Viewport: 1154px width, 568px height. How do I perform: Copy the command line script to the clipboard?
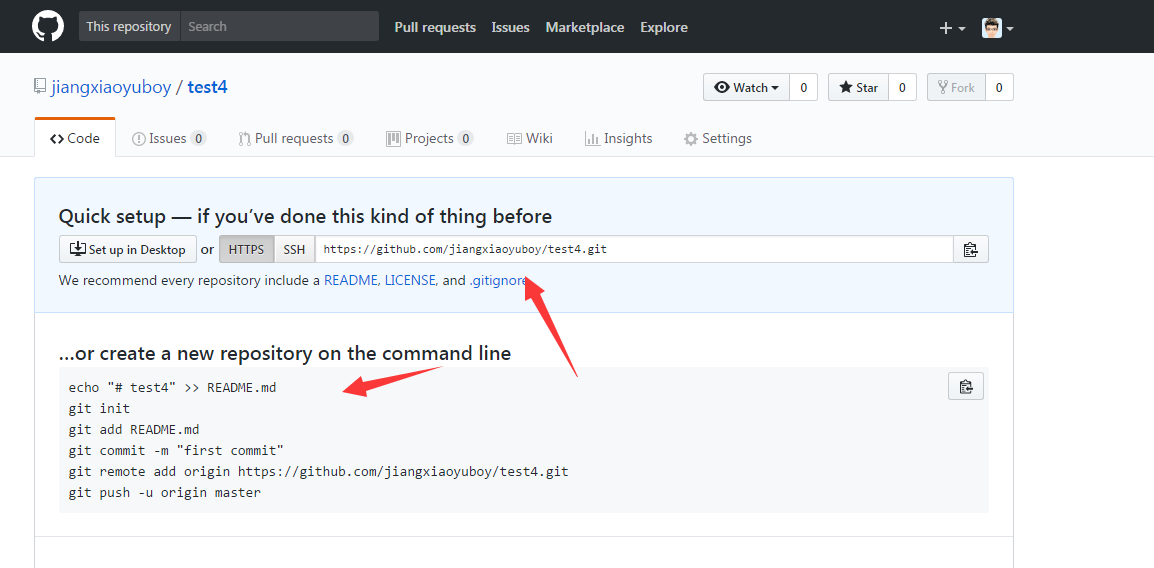click(x=966, y=386)
